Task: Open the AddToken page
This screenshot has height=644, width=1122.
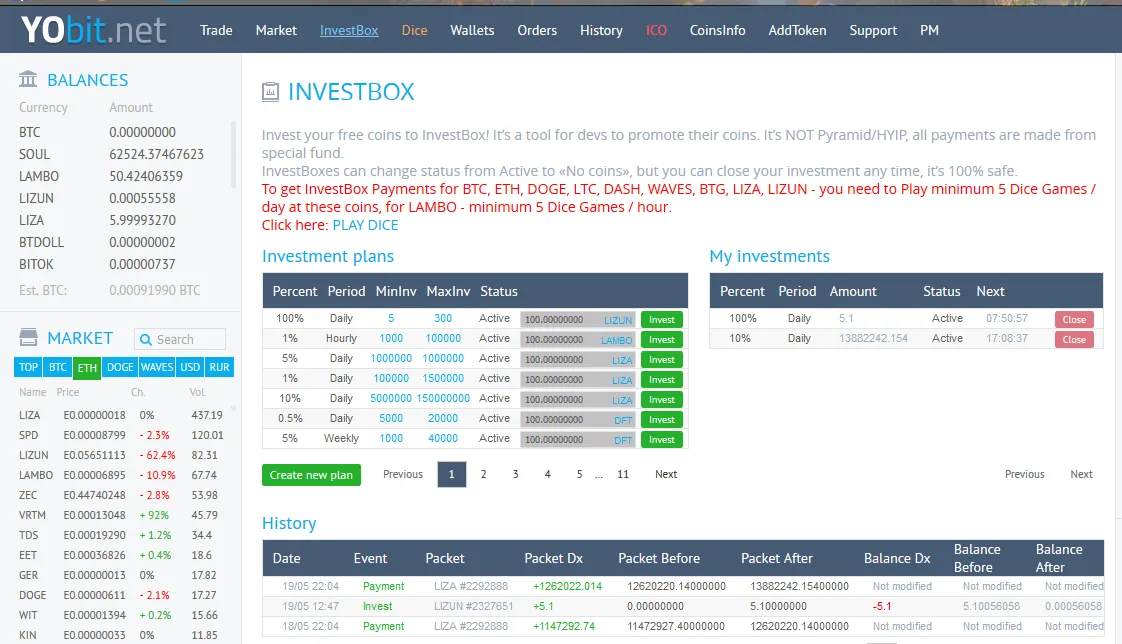Action: point(797,30)
